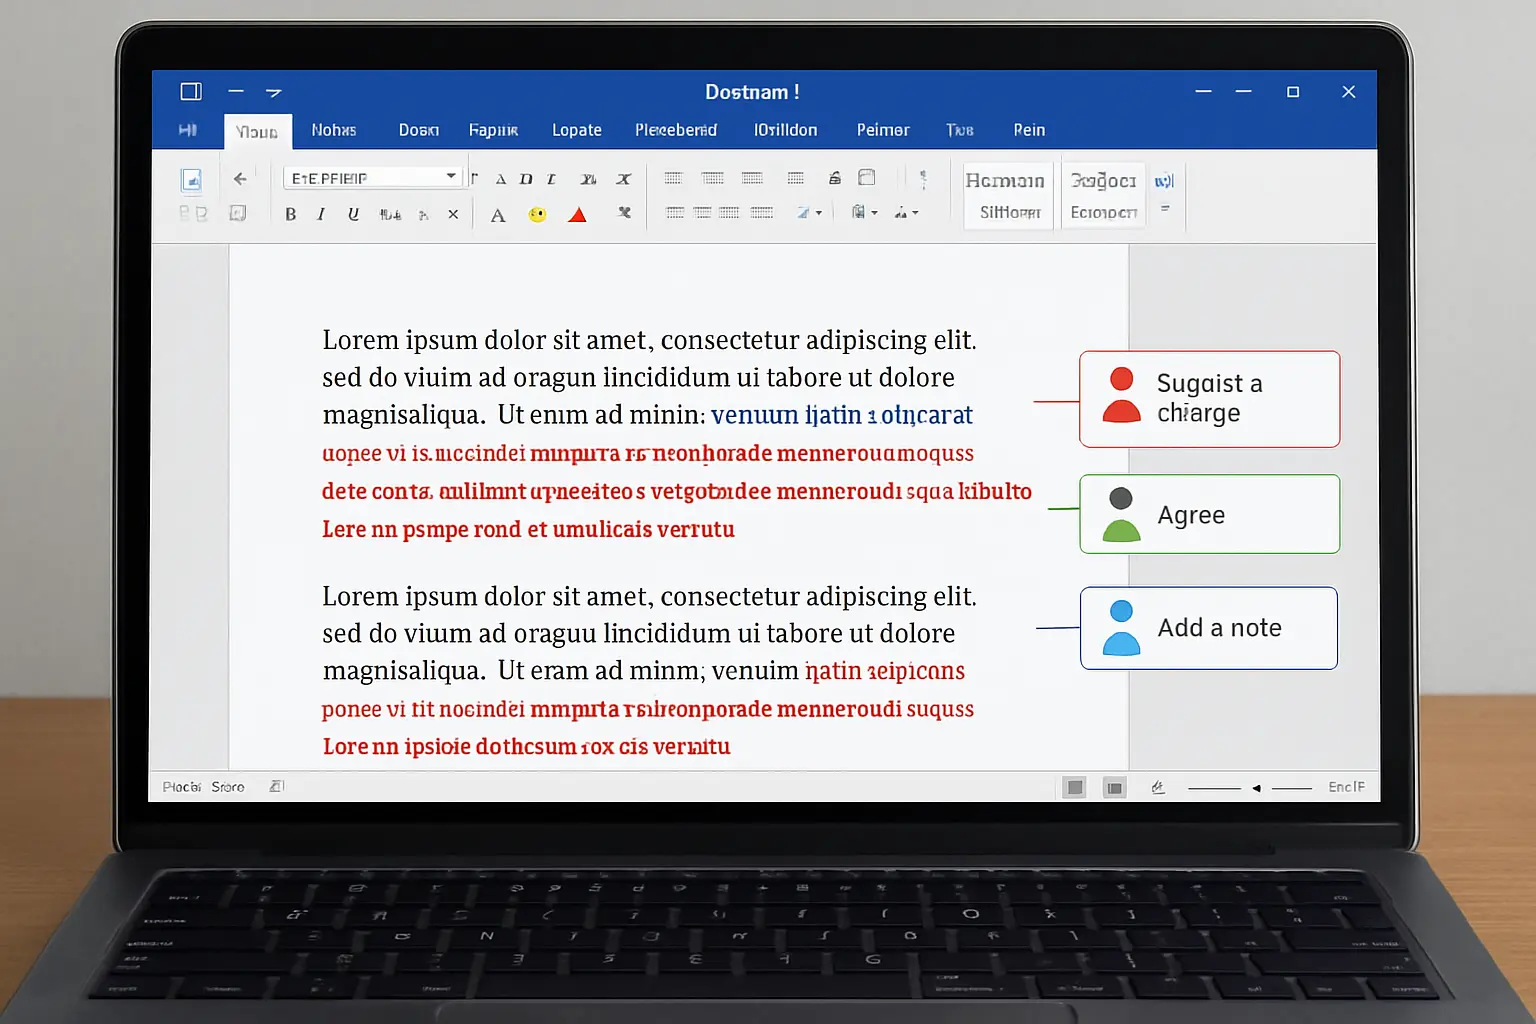Viewport: 1536px width, 1024px height.
Task: Click the font box dropdown arrow
Action: pos(451,176)
